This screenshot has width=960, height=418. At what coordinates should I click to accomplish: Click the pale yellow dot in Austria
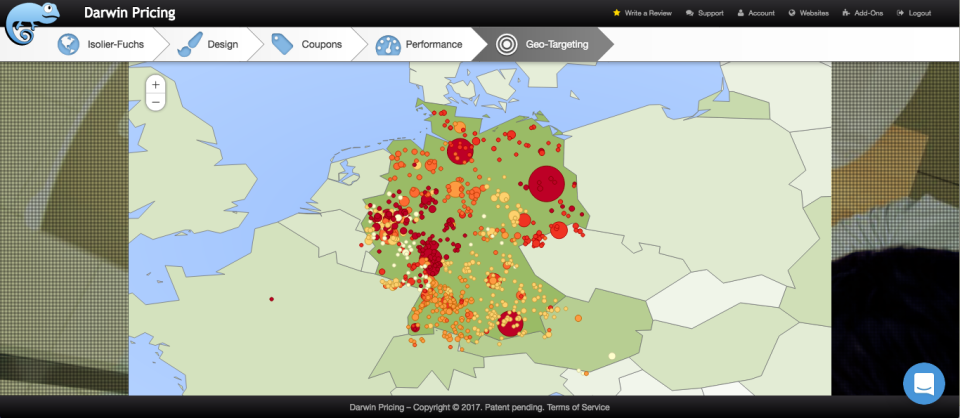pos(612,356)
